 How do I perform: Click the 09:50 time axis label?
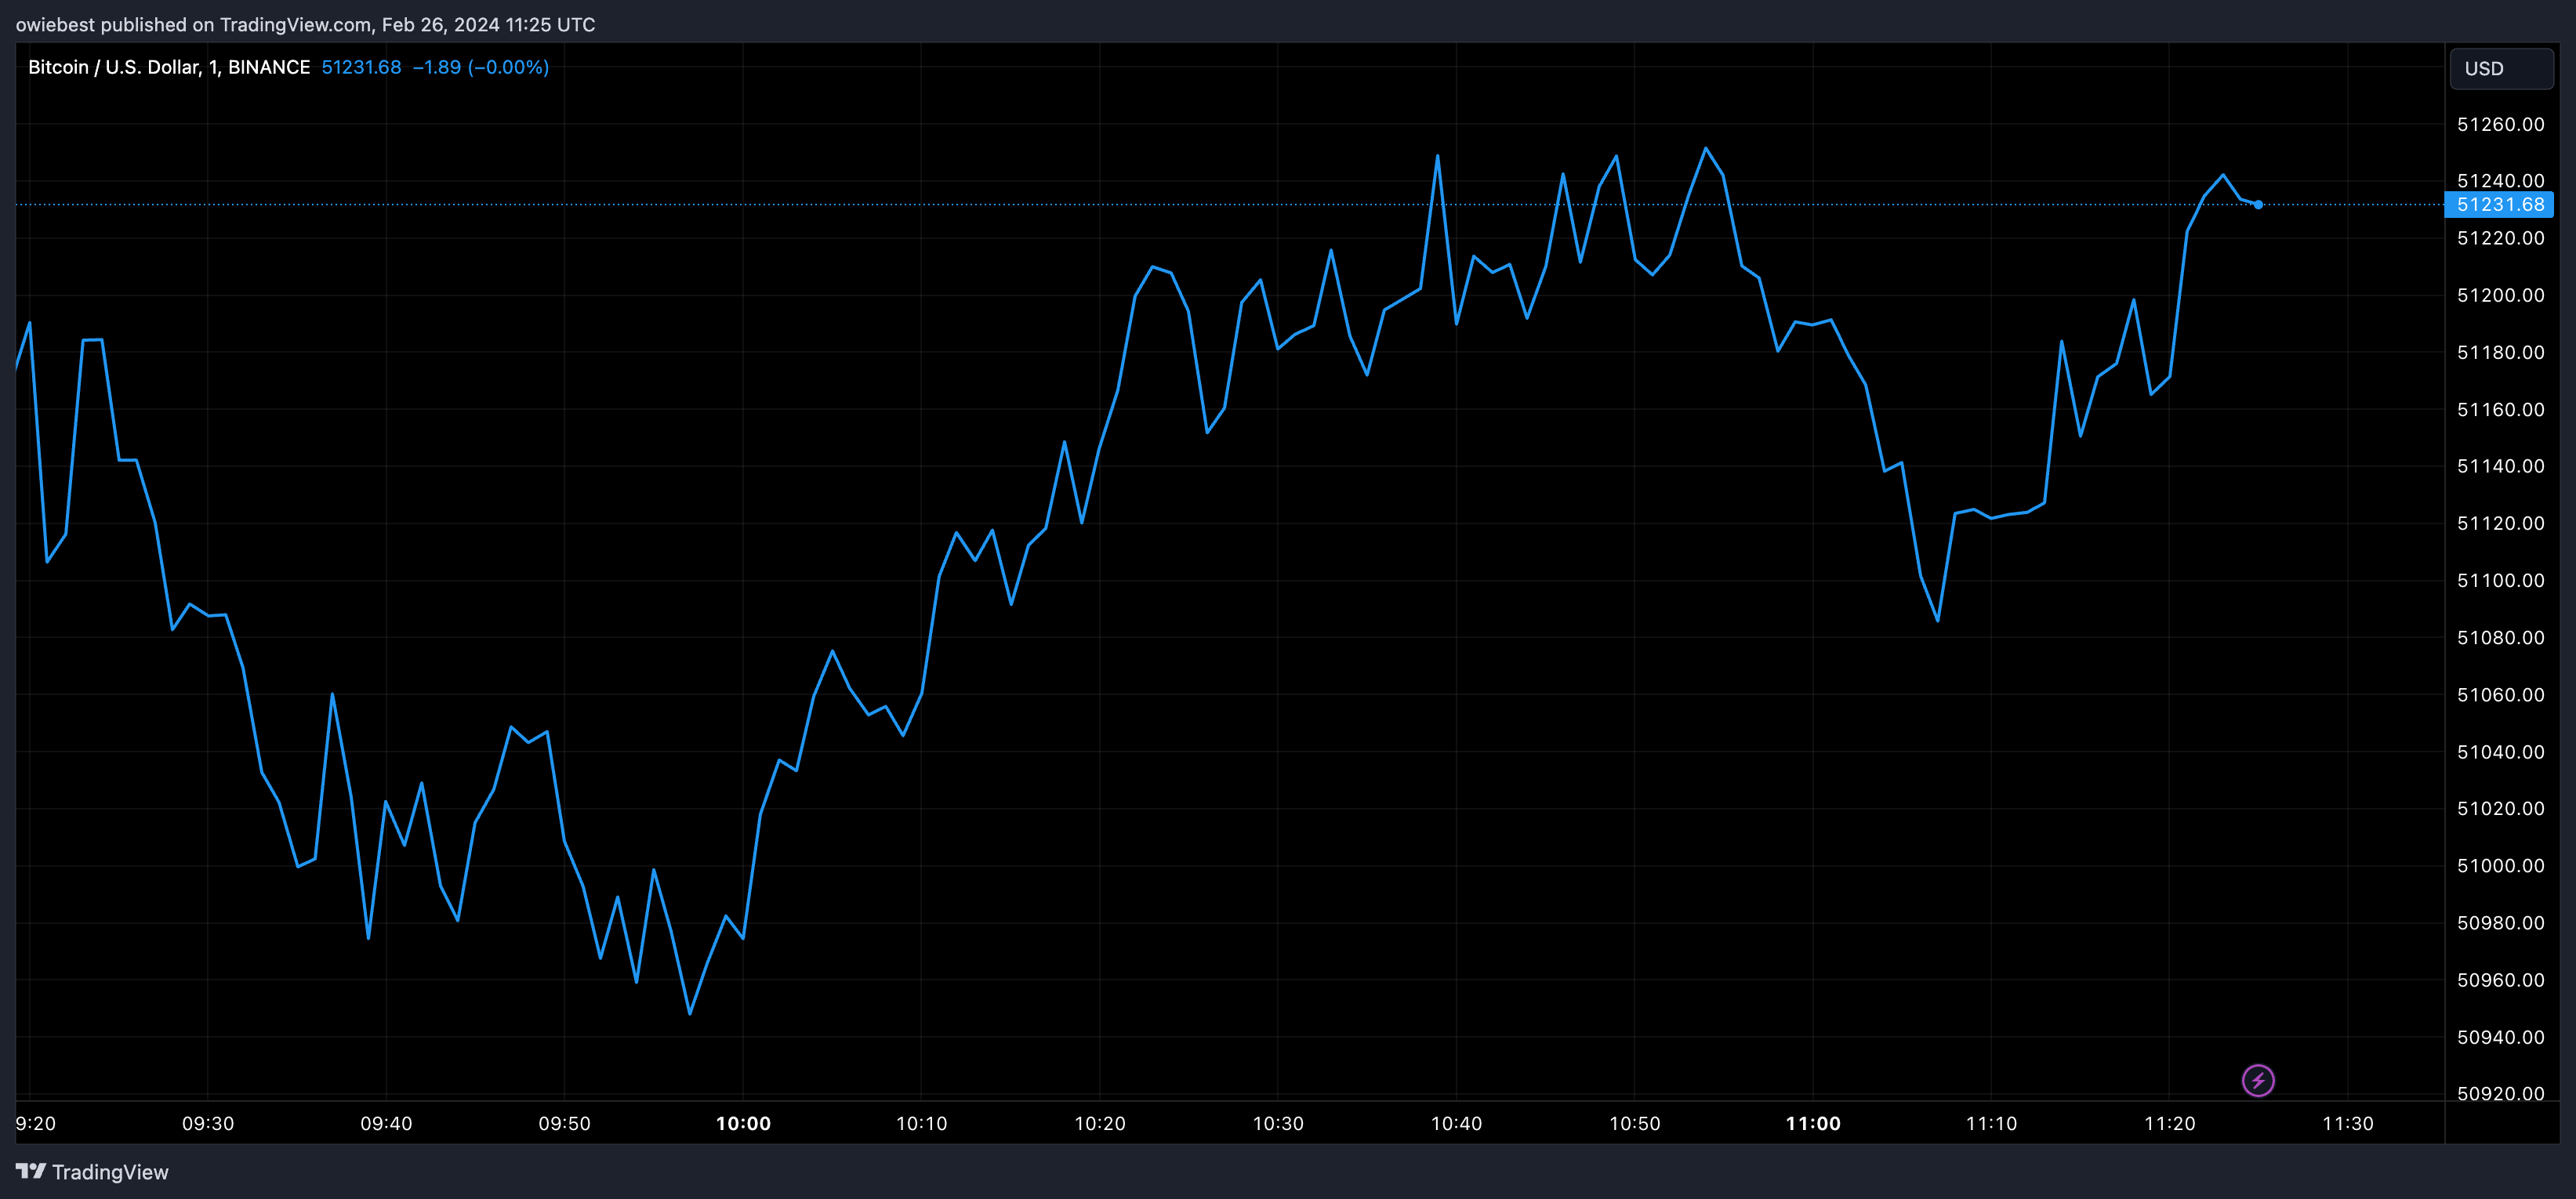click(x=565, y=1123)
